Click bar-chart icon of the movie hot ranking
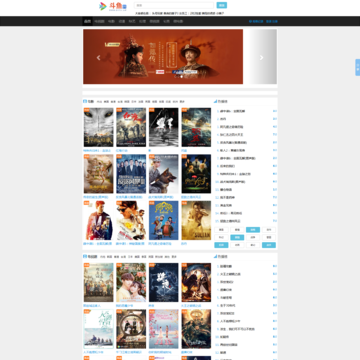This screenshot has height=360, width=360. tap(215, 101)
